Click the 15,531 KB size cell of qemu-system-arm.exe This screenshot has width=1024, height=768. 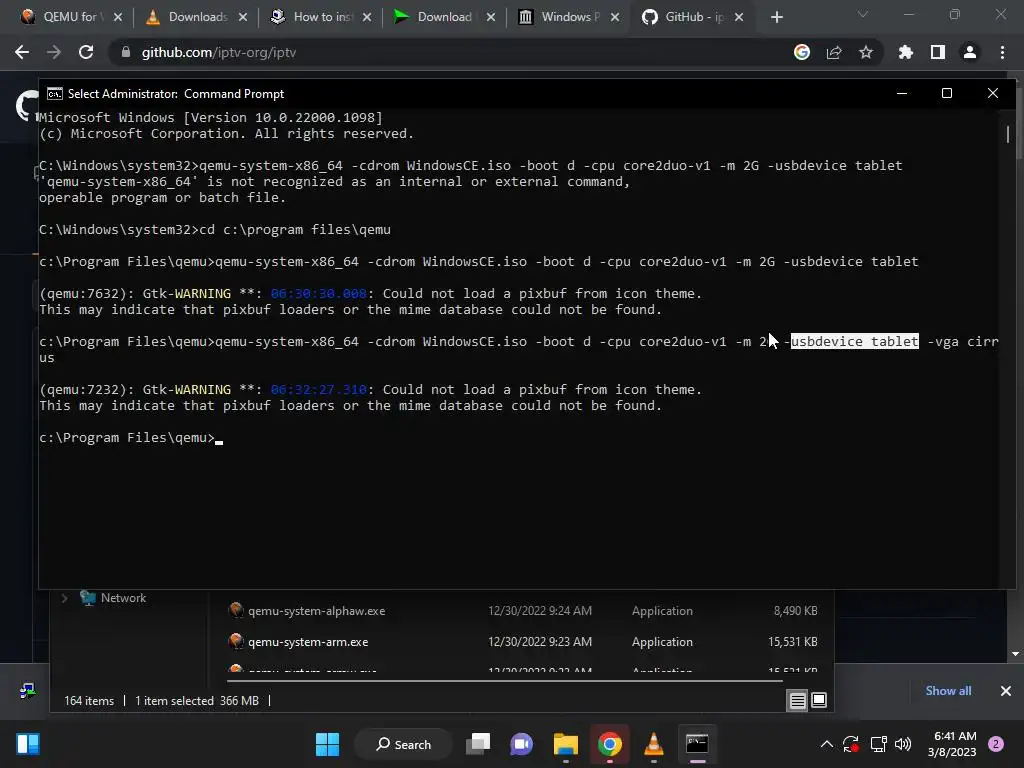coord(793,642)
